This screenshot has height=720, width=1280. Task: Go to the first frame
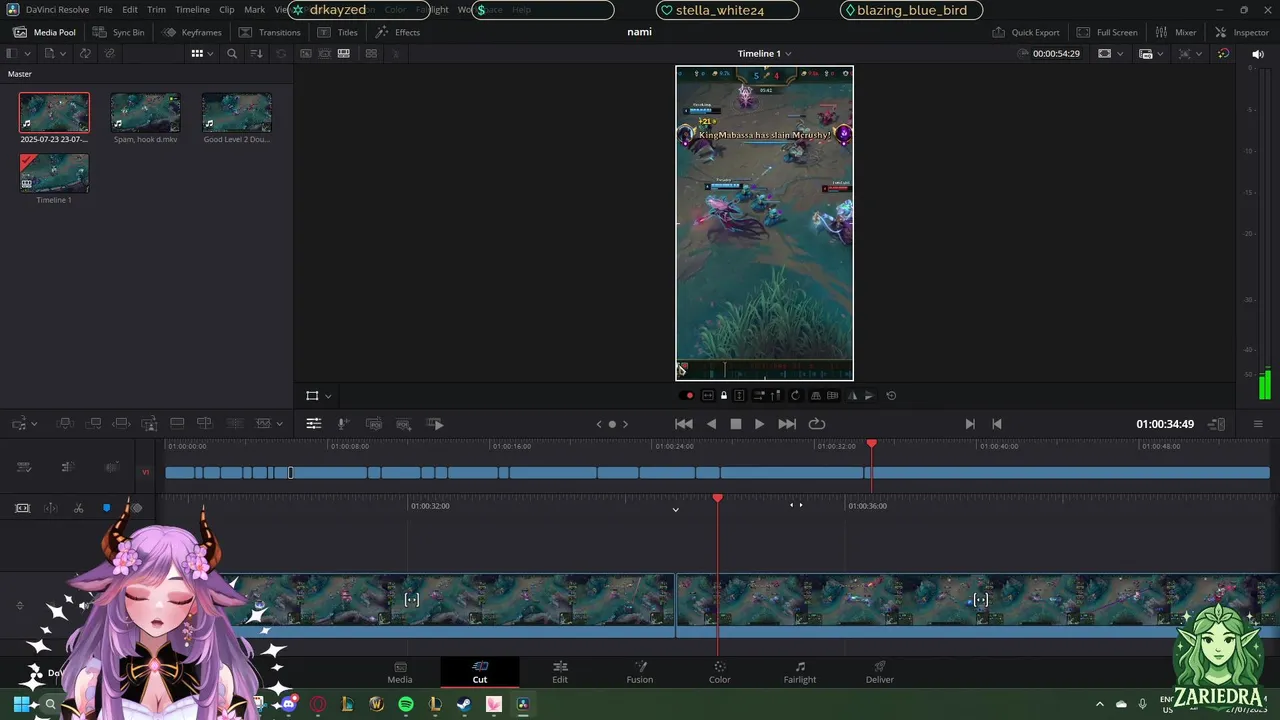684,424
